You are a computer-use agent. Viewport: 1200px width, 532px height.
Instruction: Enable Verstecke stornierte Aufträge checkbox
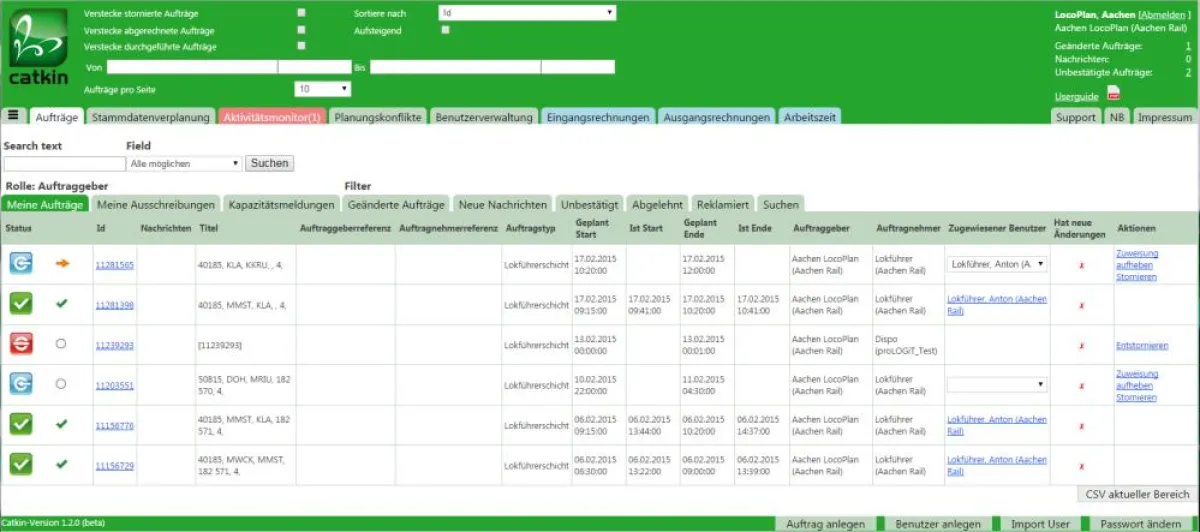[301, 13]
